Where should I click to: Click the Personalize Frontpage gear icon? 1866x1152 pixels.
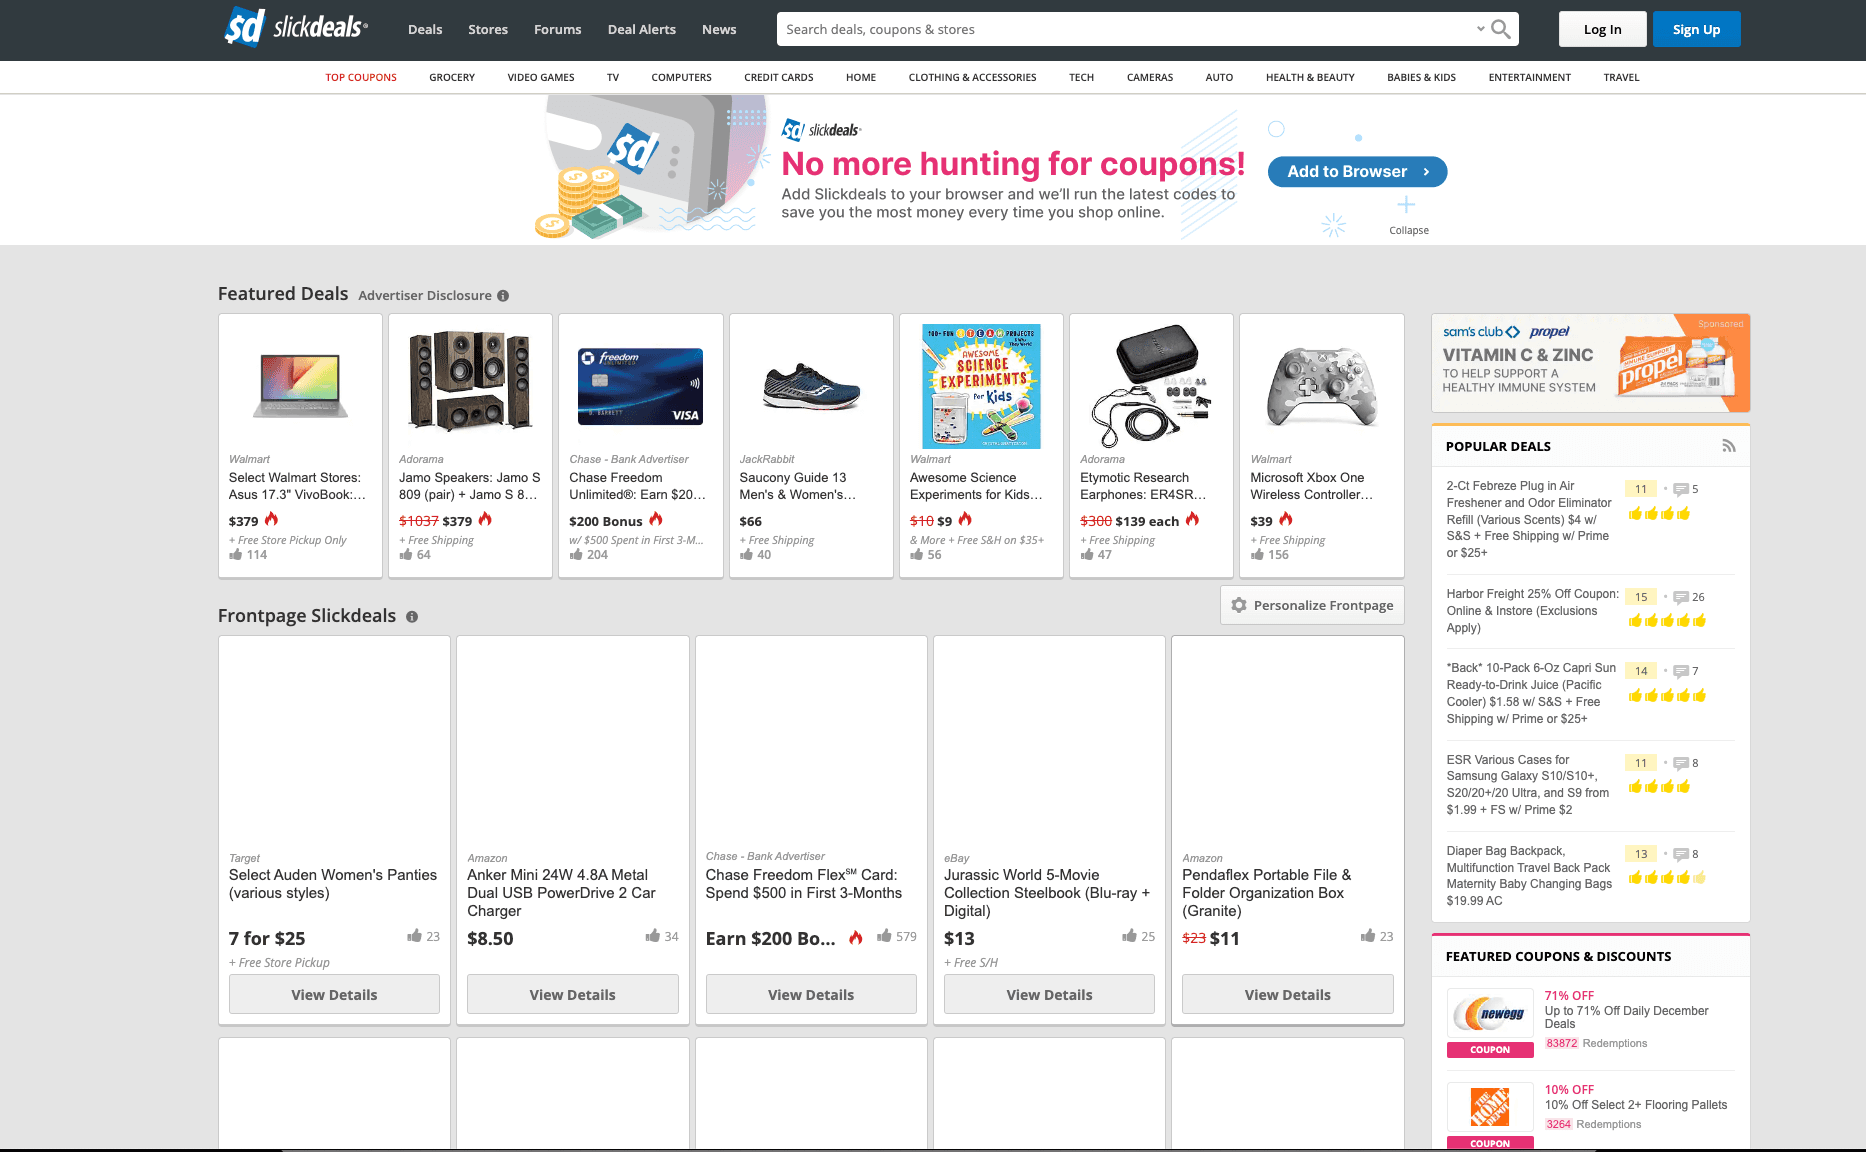(x=1239, y=605)
